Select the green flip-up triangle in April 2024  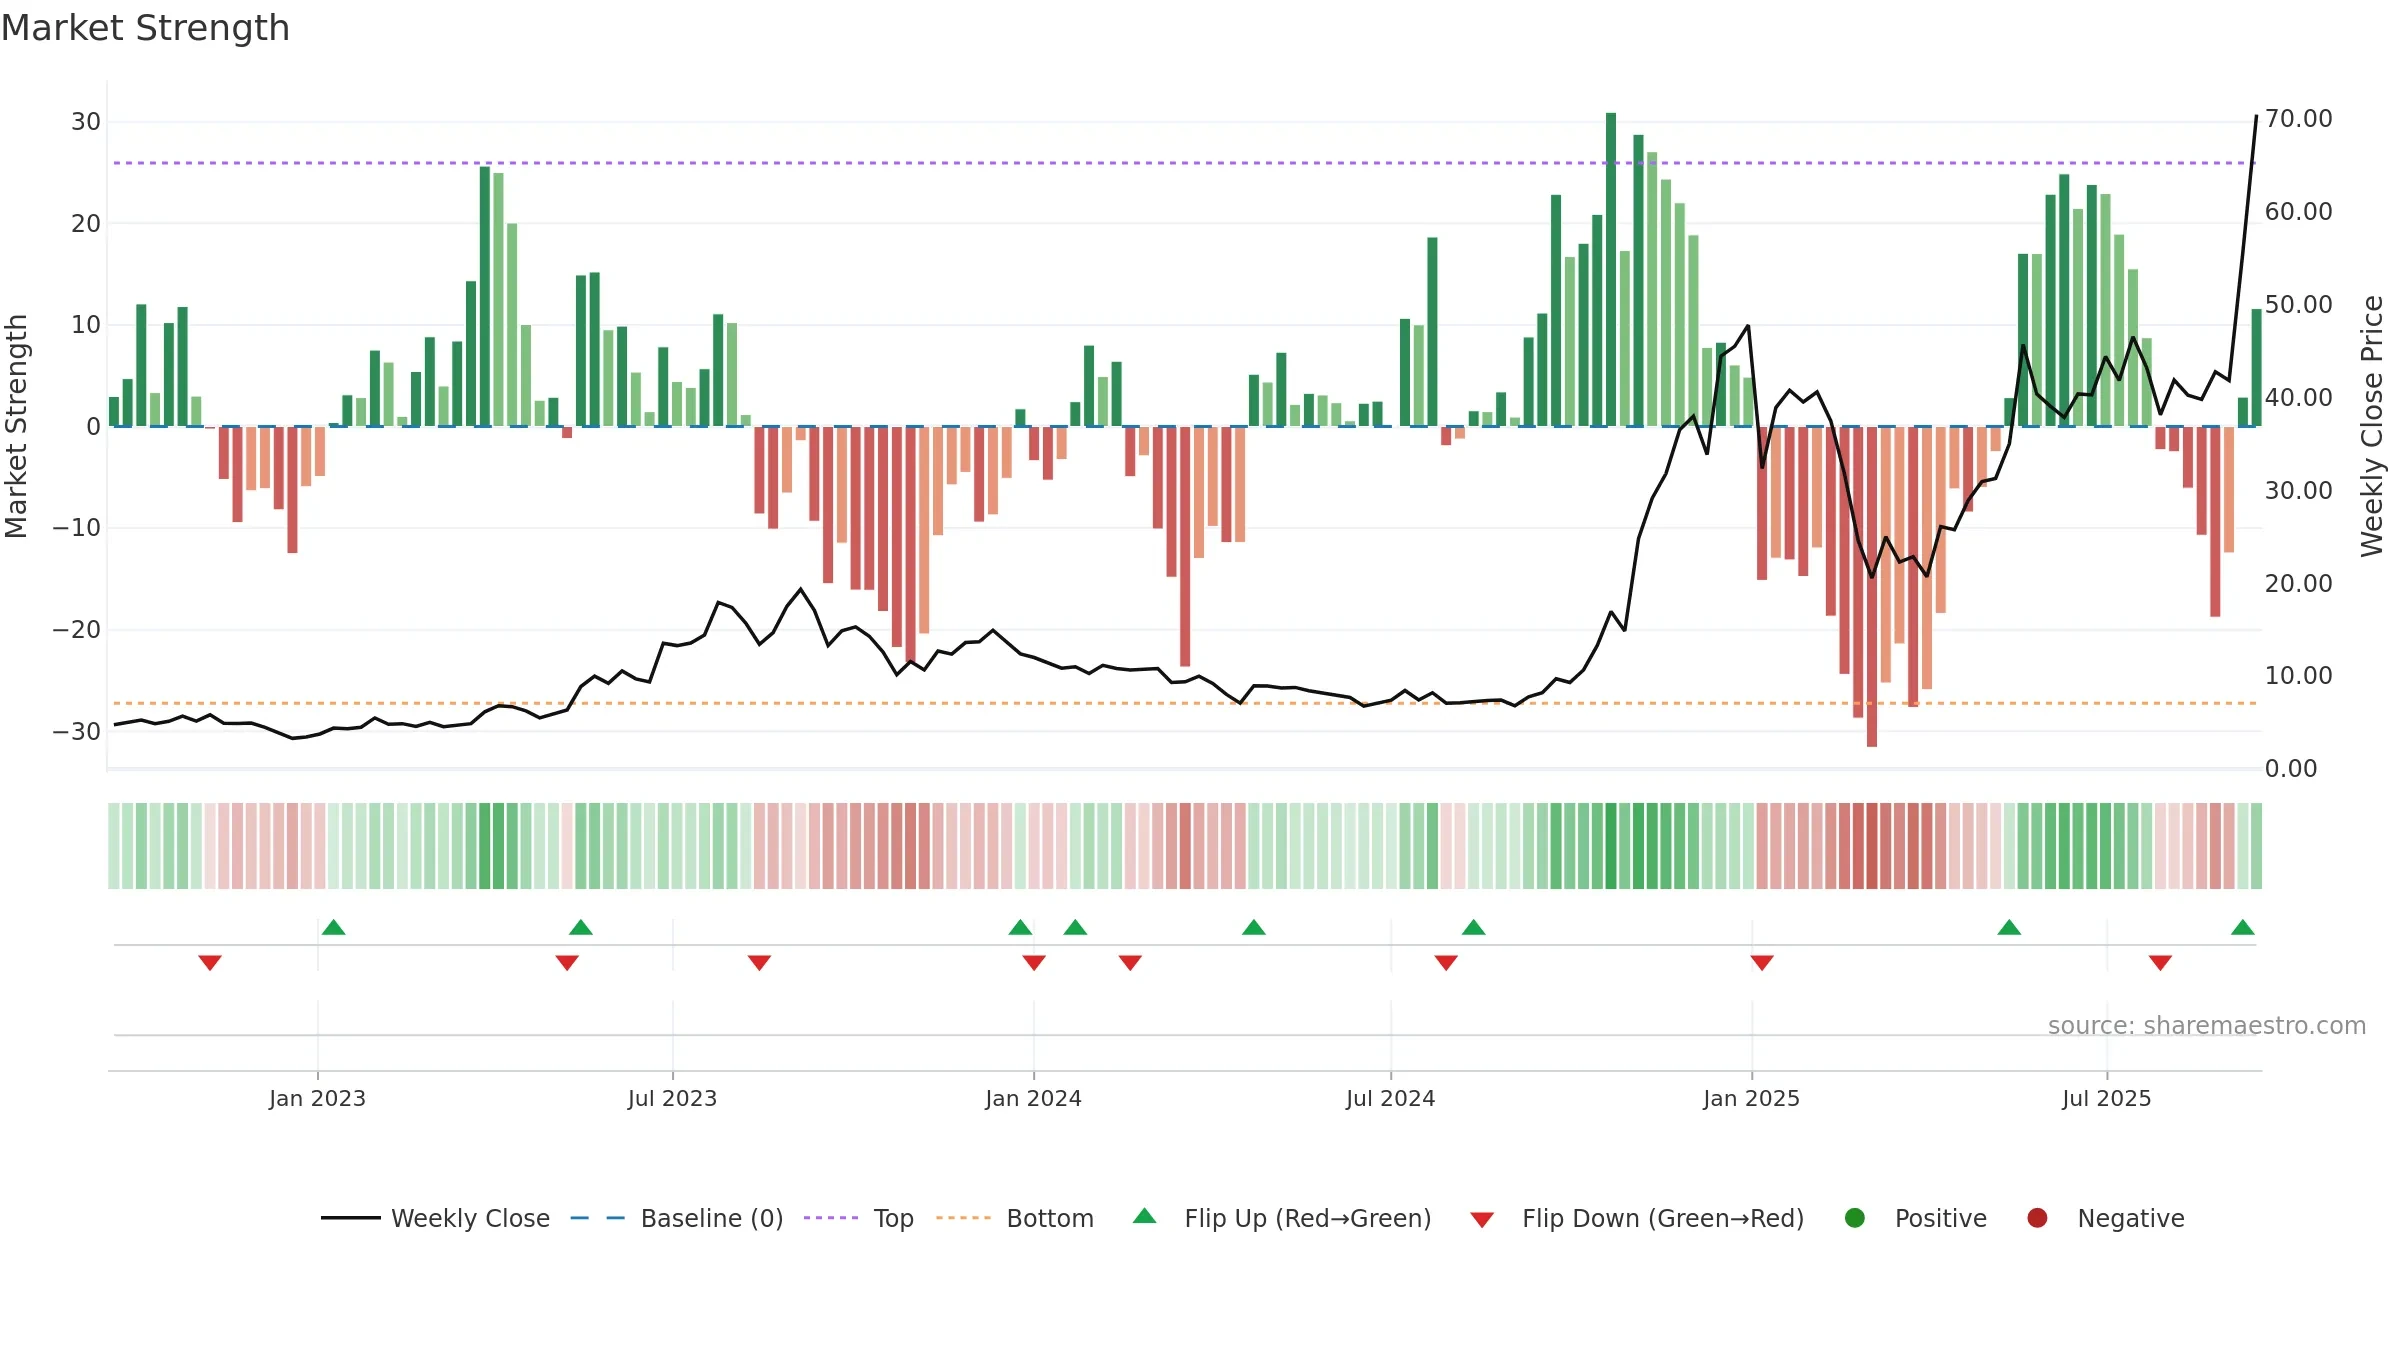point(1254,927)
